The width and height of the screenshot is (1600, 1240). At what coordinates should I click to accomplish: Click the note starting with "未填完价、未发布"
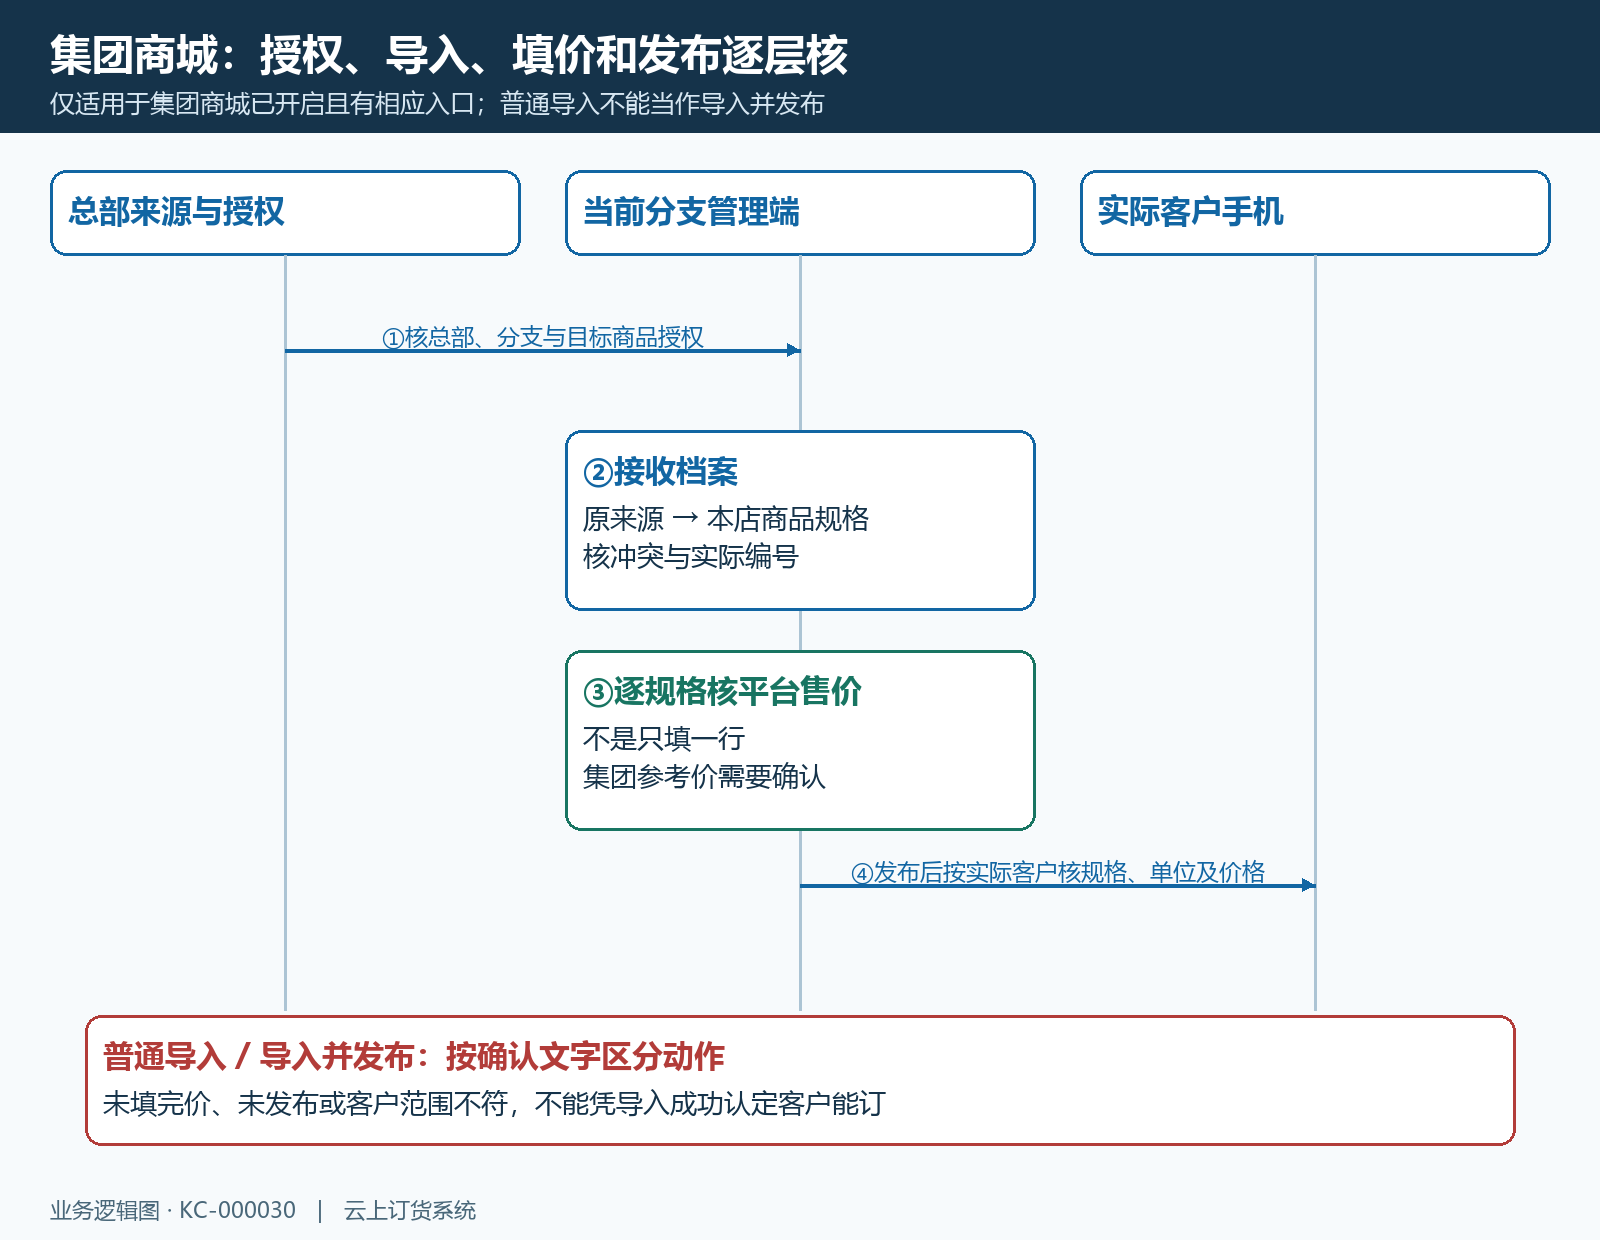pyautogui.click(x=494, y=1104)
